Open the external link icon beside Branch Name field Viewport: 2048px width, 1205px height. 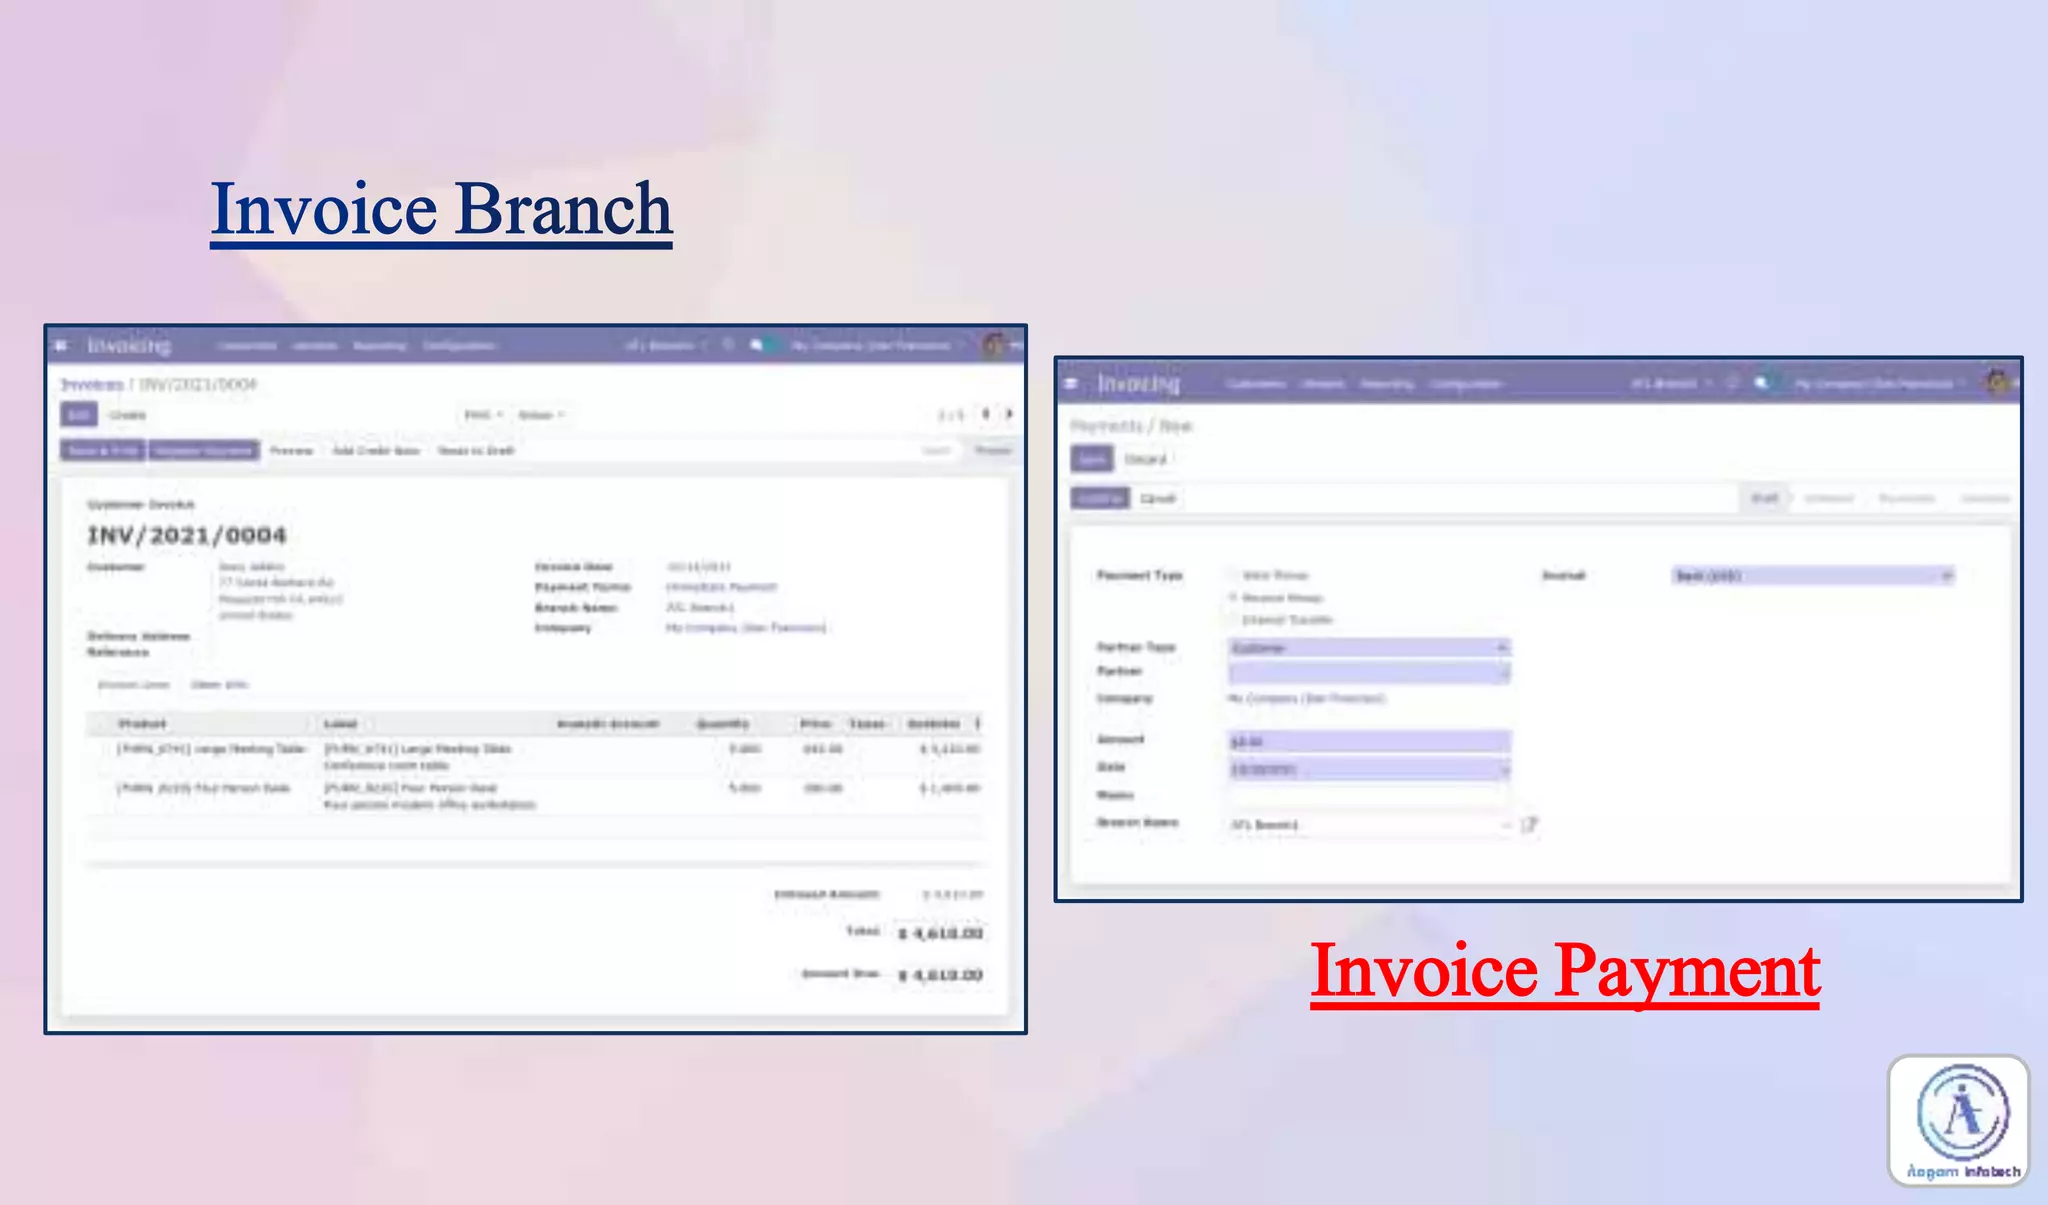(1529, 825)
